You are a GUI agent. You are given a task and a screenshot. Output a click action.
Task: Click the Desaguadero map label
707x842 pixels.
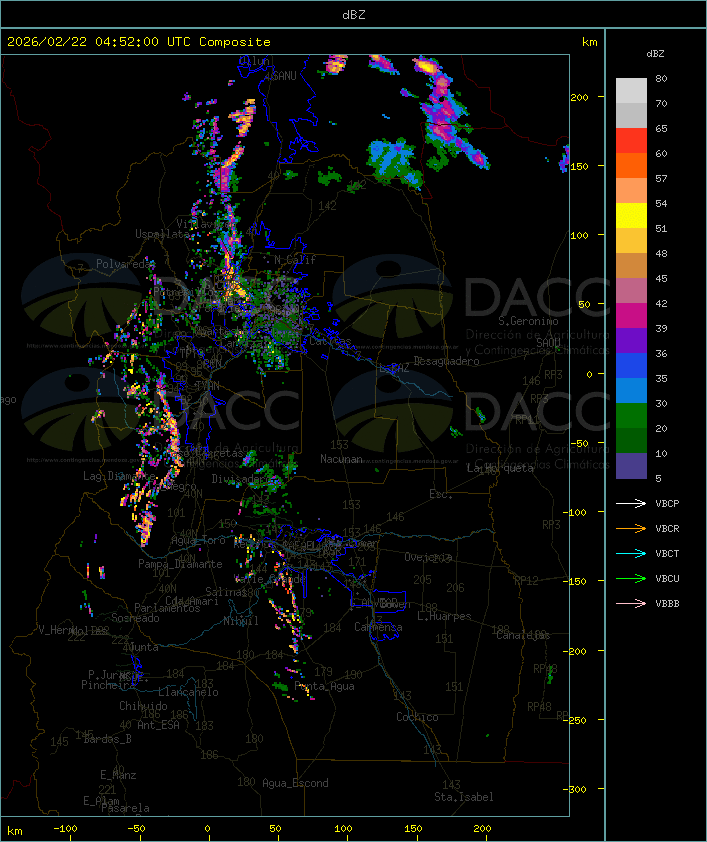[446, 361]
